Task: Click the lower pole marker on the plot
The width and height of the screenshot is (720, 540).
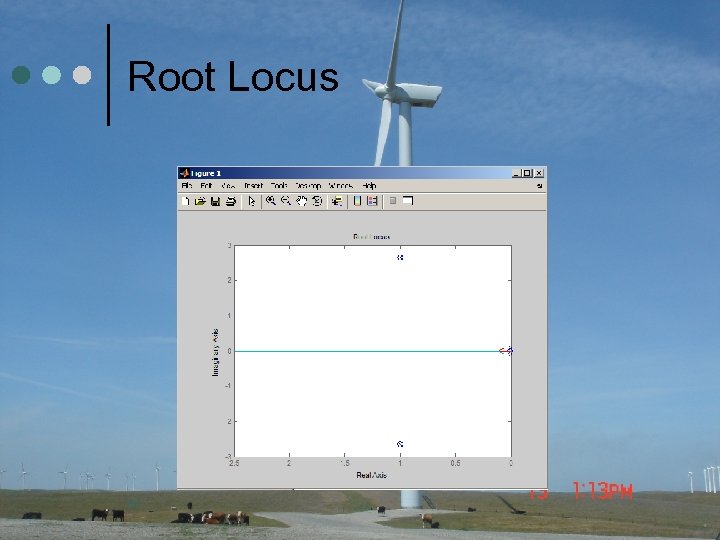Action: coord(400,444)
